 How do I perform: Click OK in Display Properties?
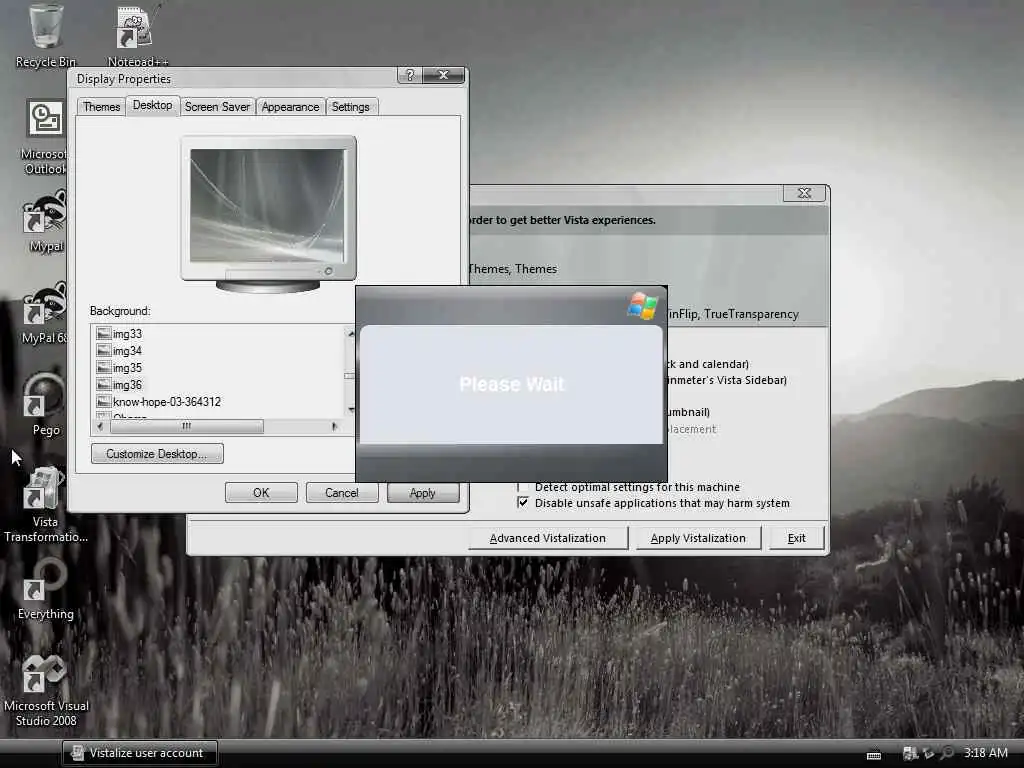(261, 492)
